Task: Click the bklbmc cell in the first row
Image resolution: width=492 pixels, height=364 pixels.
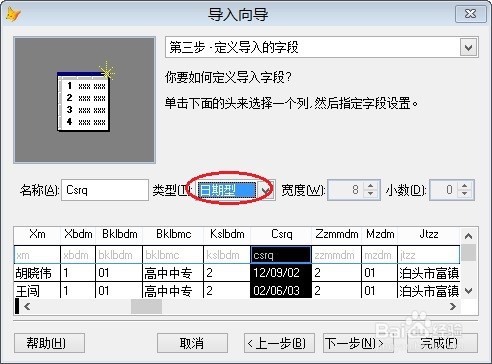Action: click(x=173, y=255)
